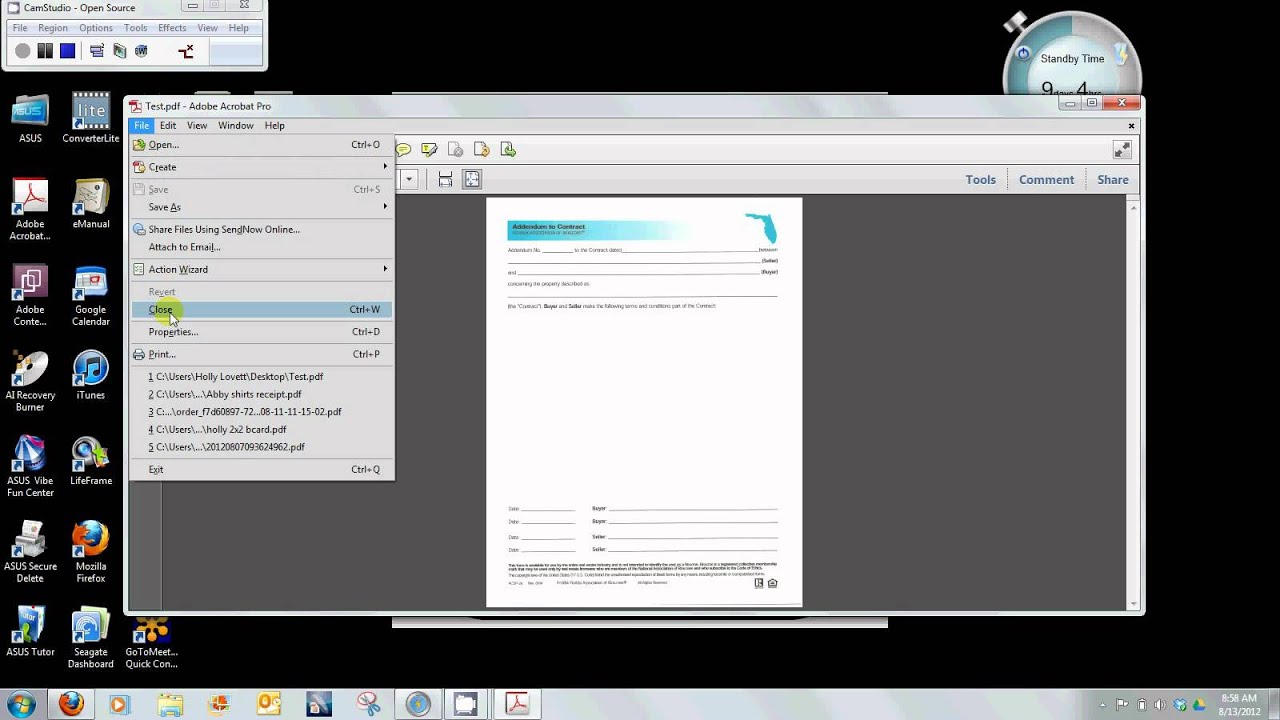The image size is (1280, 720).
Task: Choose Print... from the File menu
Action: pyautogui.click(x=262, y=354)
